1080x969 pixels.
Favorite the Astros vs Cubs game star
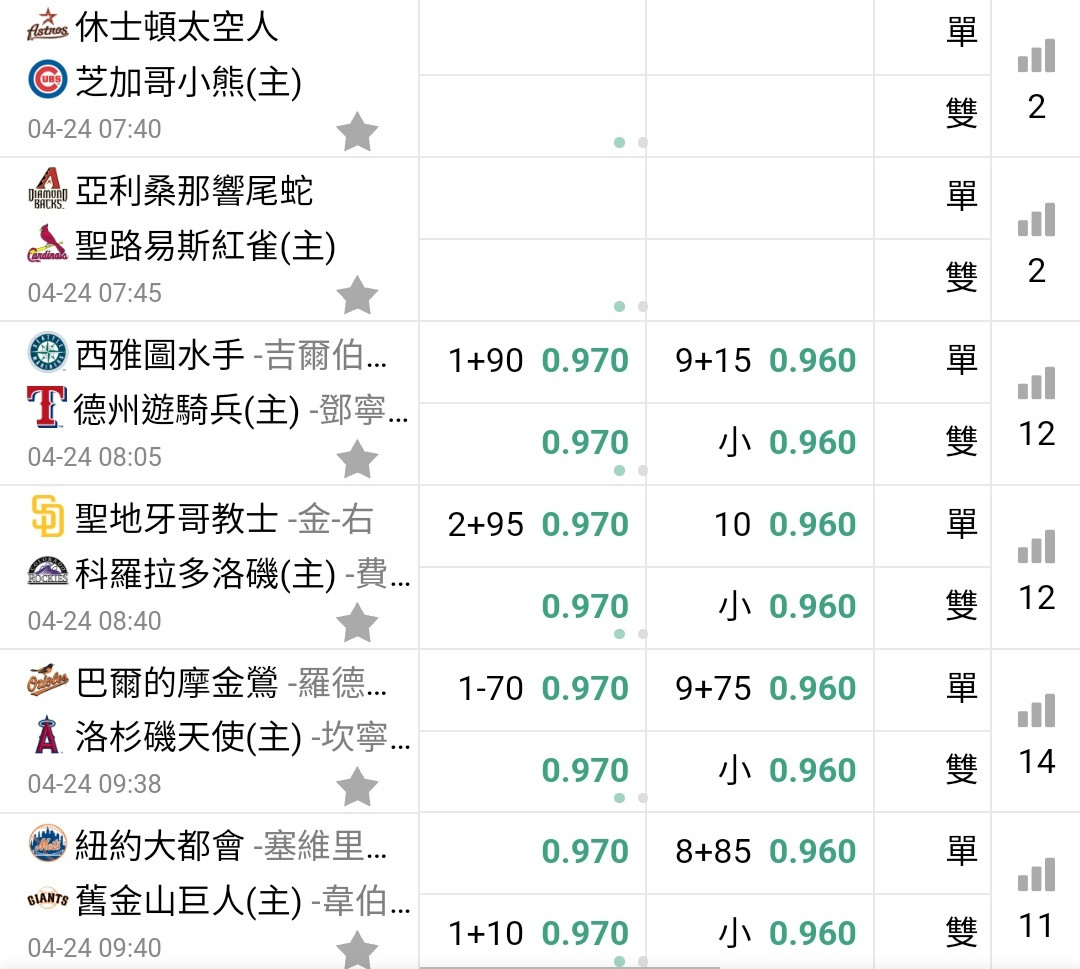(357, 132)
